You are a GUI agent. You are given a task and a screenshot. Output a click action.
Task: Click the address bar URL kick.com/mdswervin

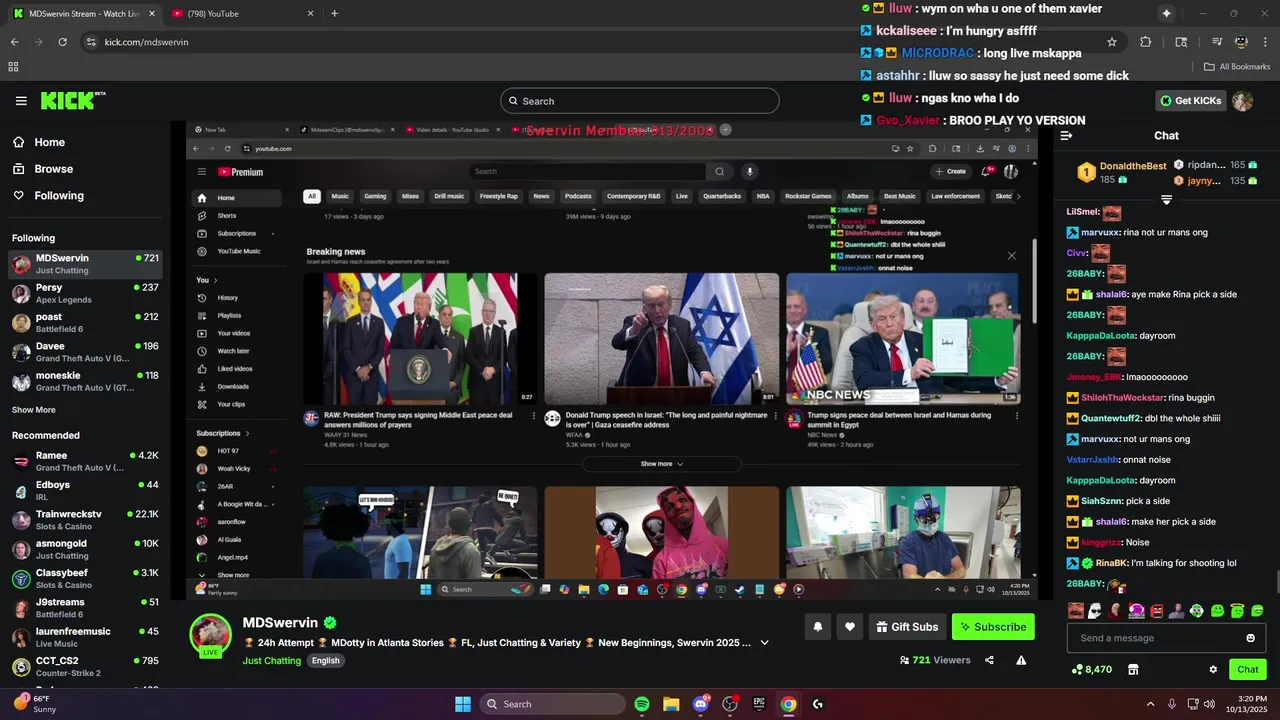[x=146, y=42]
